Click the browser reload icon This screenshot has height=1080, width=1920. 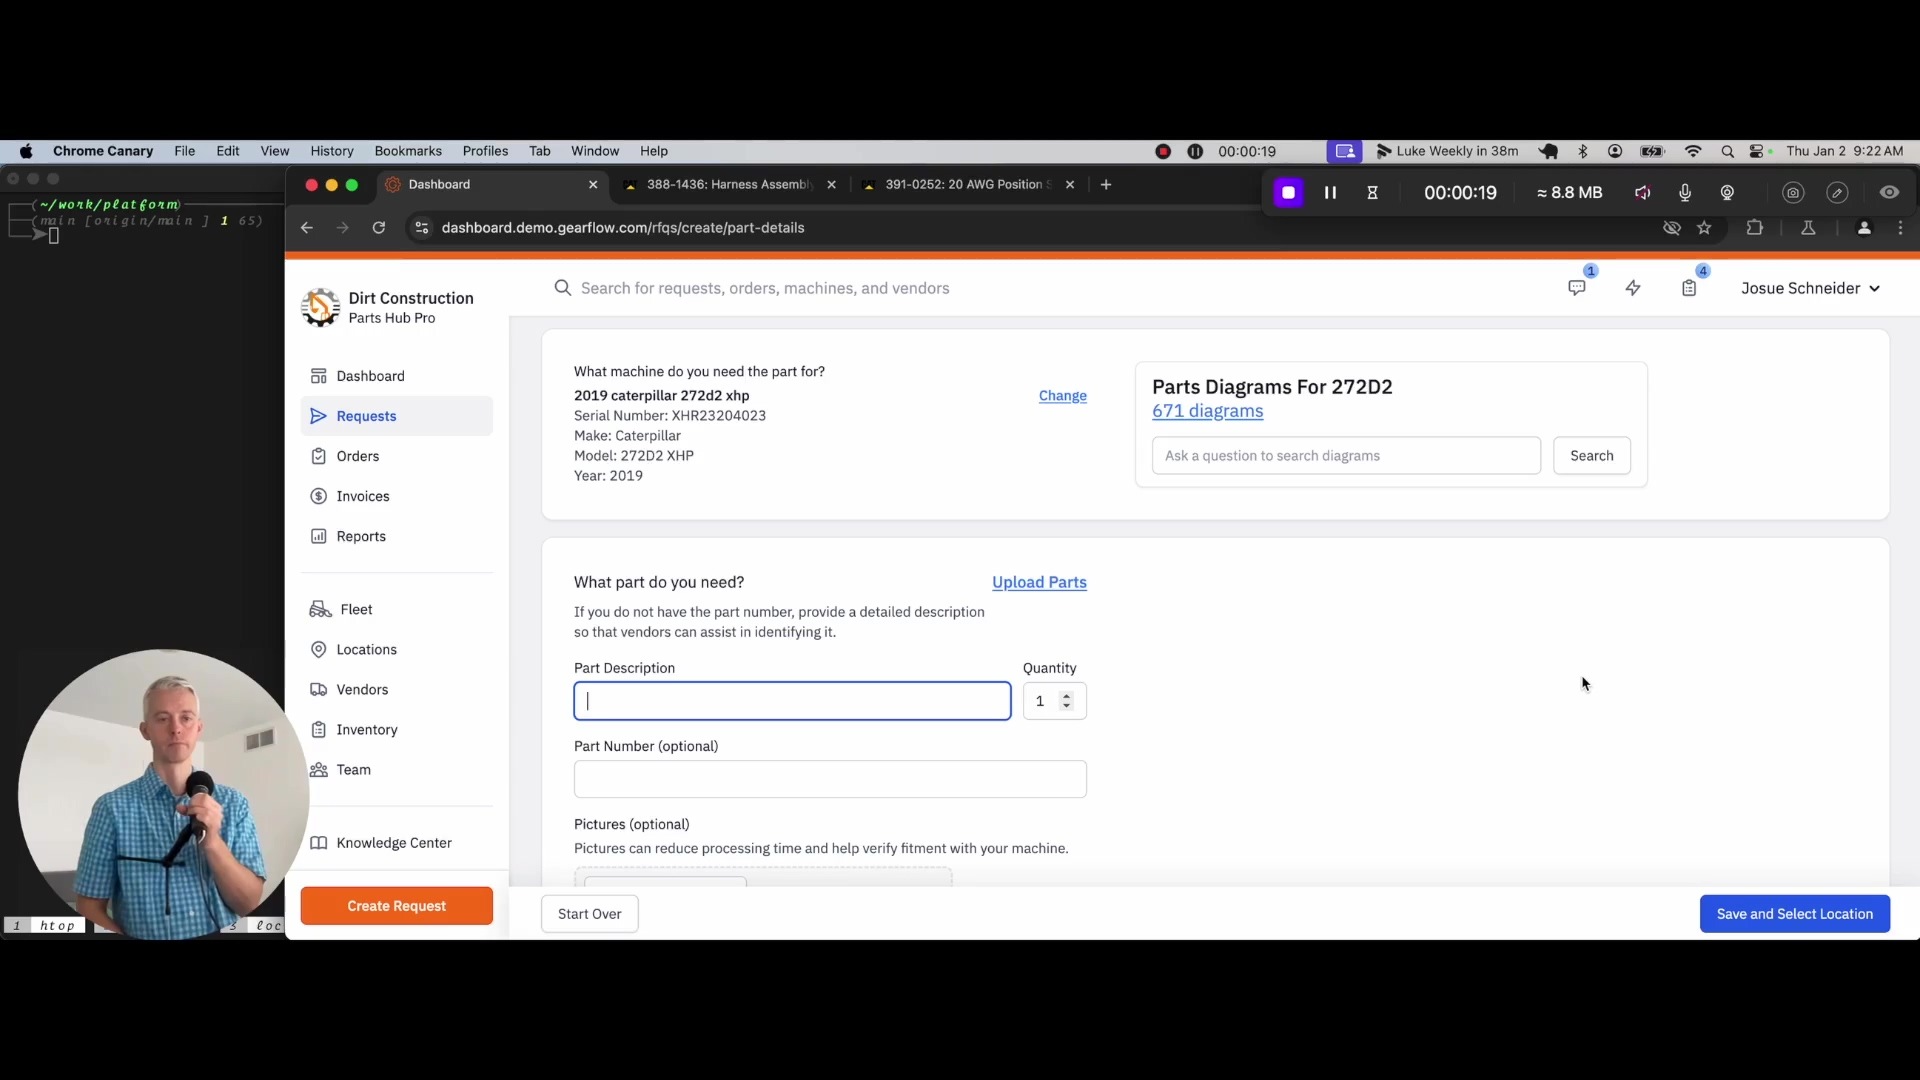(x=379, y=228)
